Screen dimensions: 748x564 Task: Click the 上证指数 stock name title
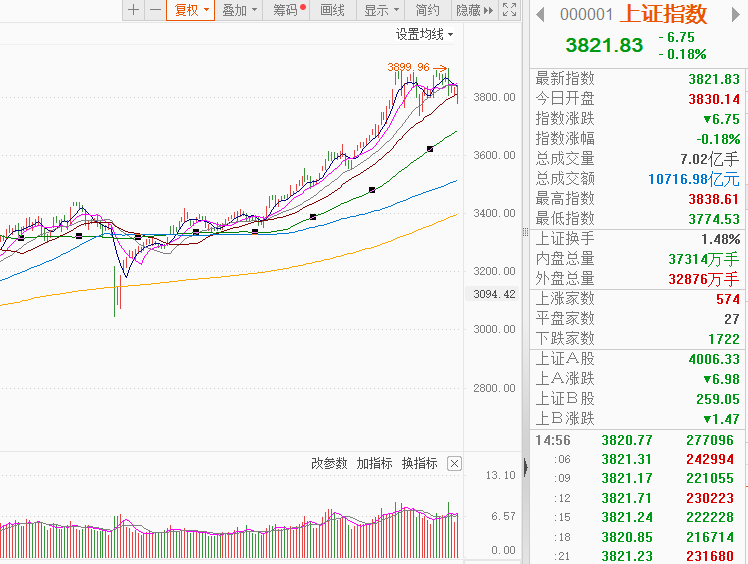[x=664, y=14]
